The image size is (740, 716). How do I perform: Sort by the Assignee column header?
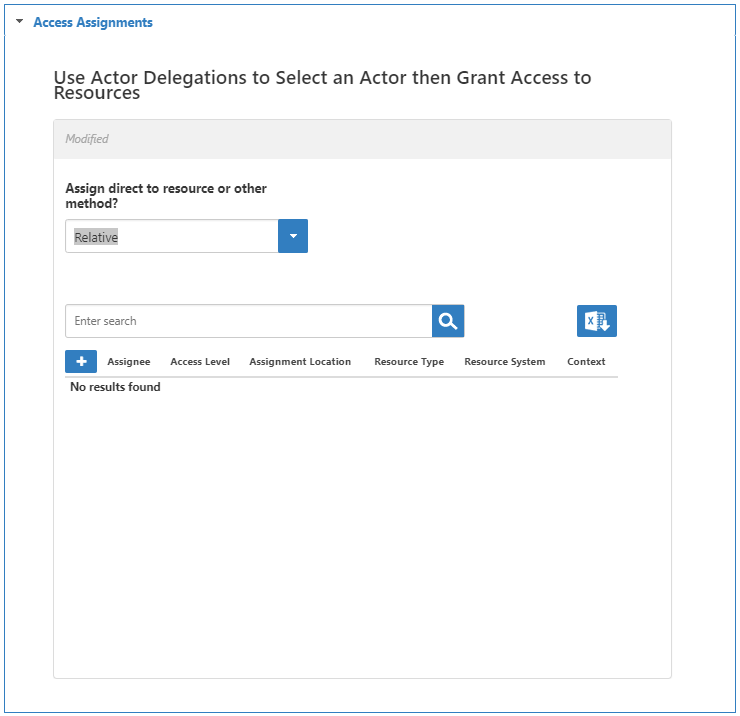point(129,362)
